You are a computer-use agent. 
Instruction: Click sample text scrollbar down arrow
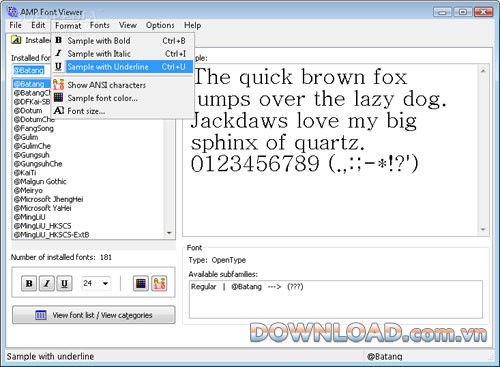(483, 229)
